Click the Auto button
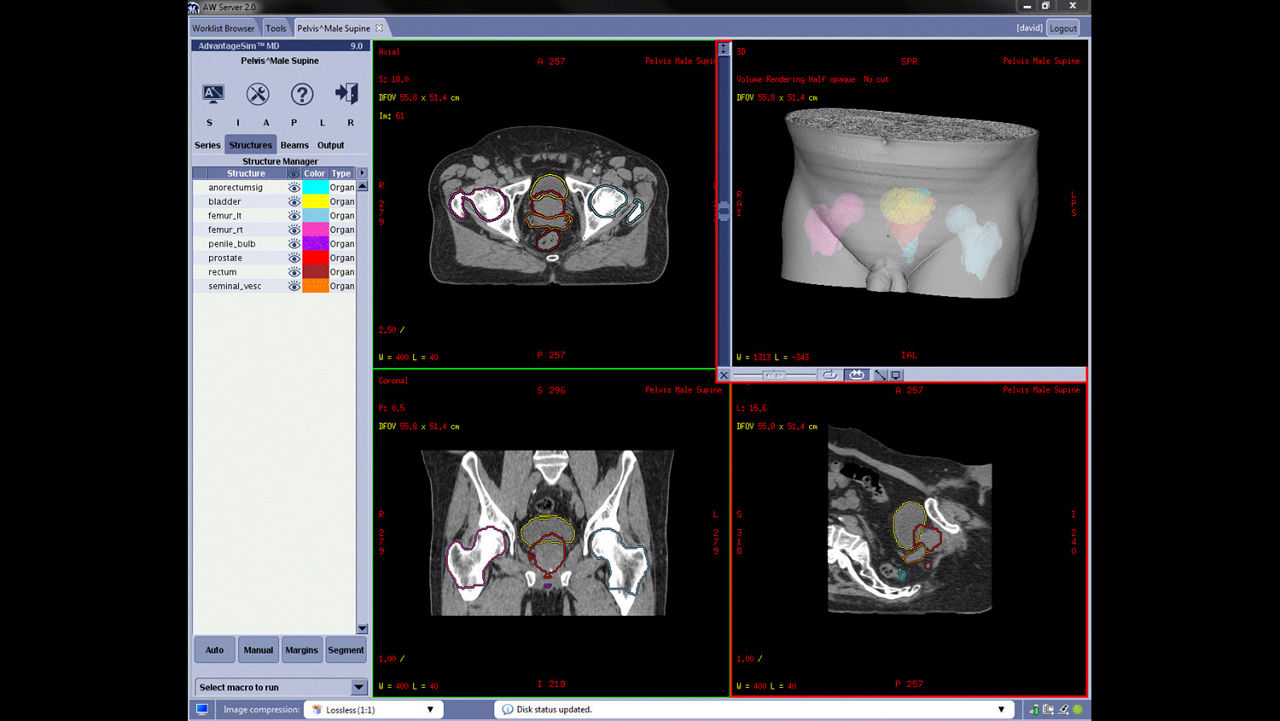Image resolution: width=1280 pixels, height=721 pixels. click(x=215, y=650)
